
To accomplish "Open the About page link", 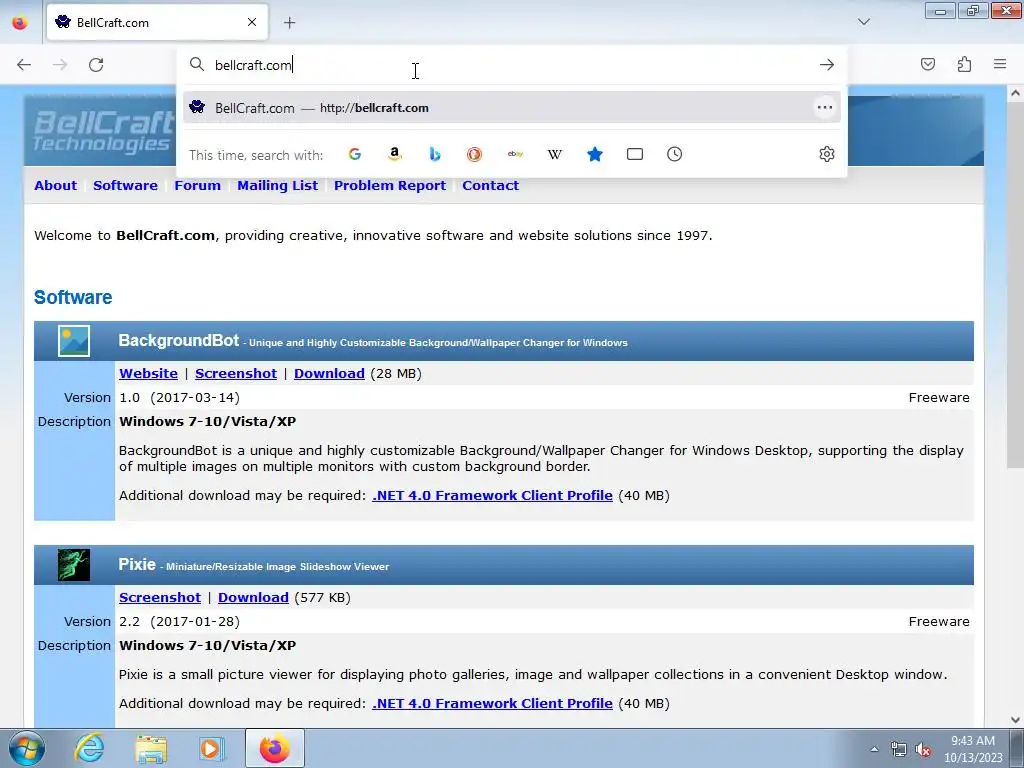I will (56, 185).
